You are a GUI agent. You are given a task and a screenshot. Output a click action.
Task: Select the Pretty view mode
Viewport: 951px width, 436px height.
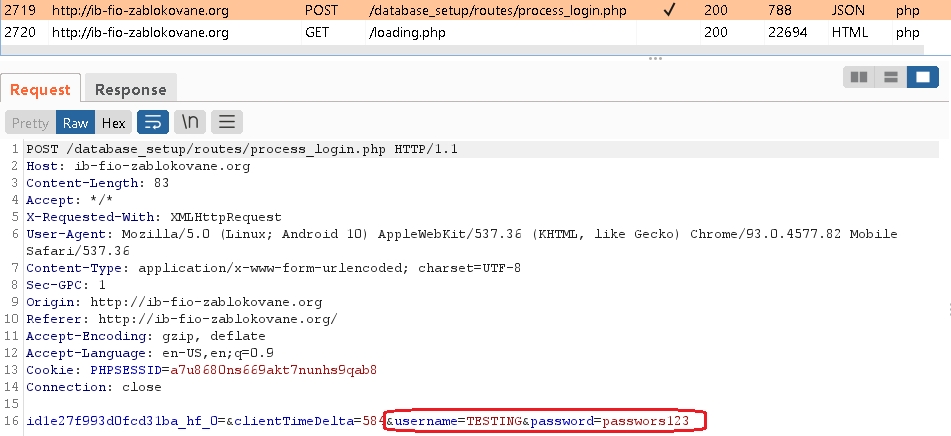30,123
